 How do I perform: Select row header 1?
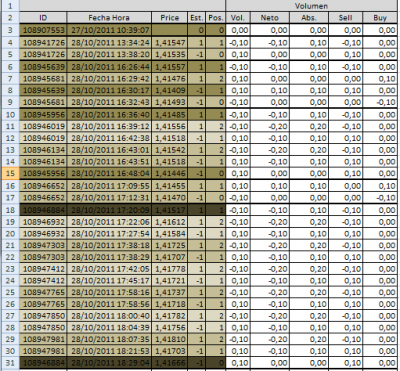coord(10,6)
